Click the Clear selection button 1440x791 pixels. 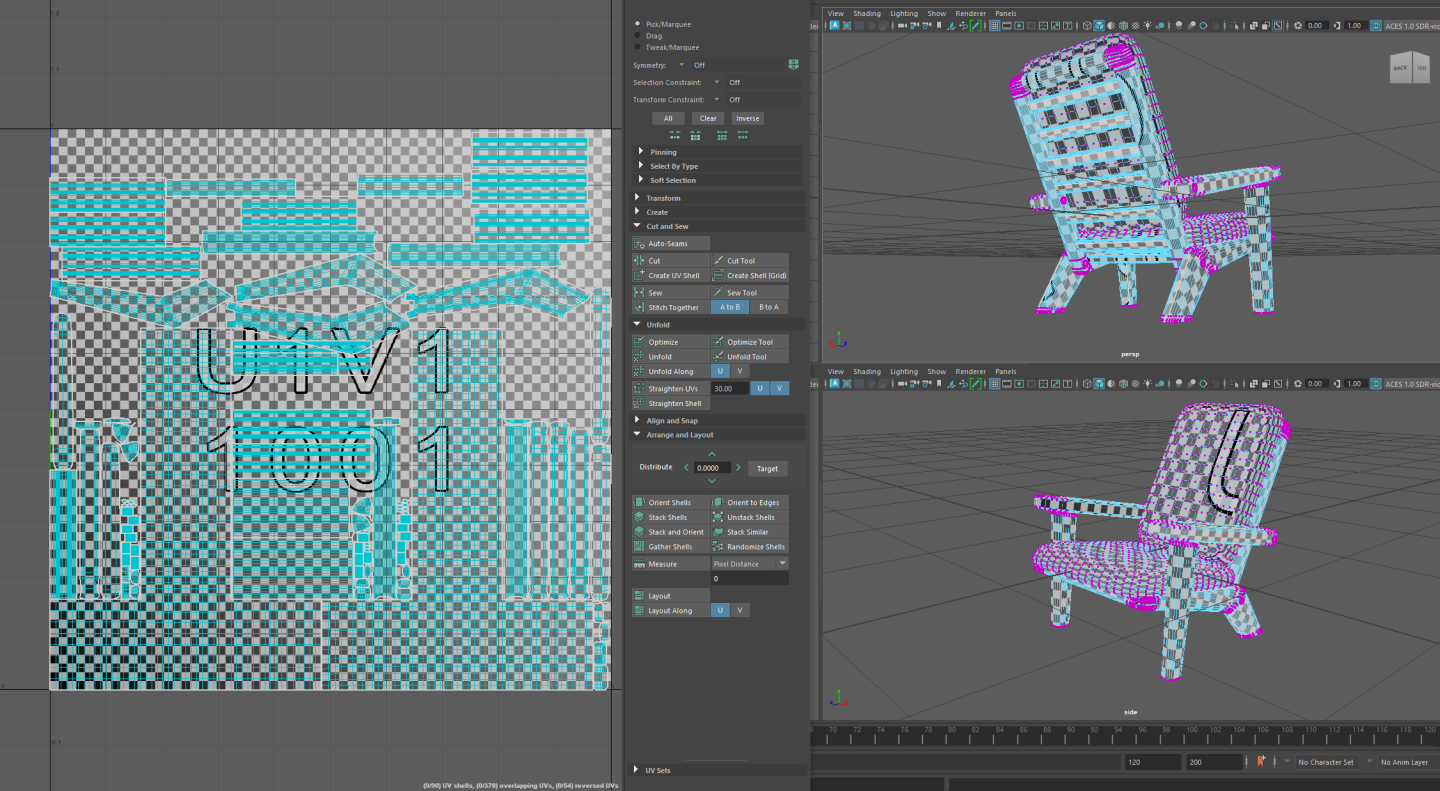pos(708,118)
